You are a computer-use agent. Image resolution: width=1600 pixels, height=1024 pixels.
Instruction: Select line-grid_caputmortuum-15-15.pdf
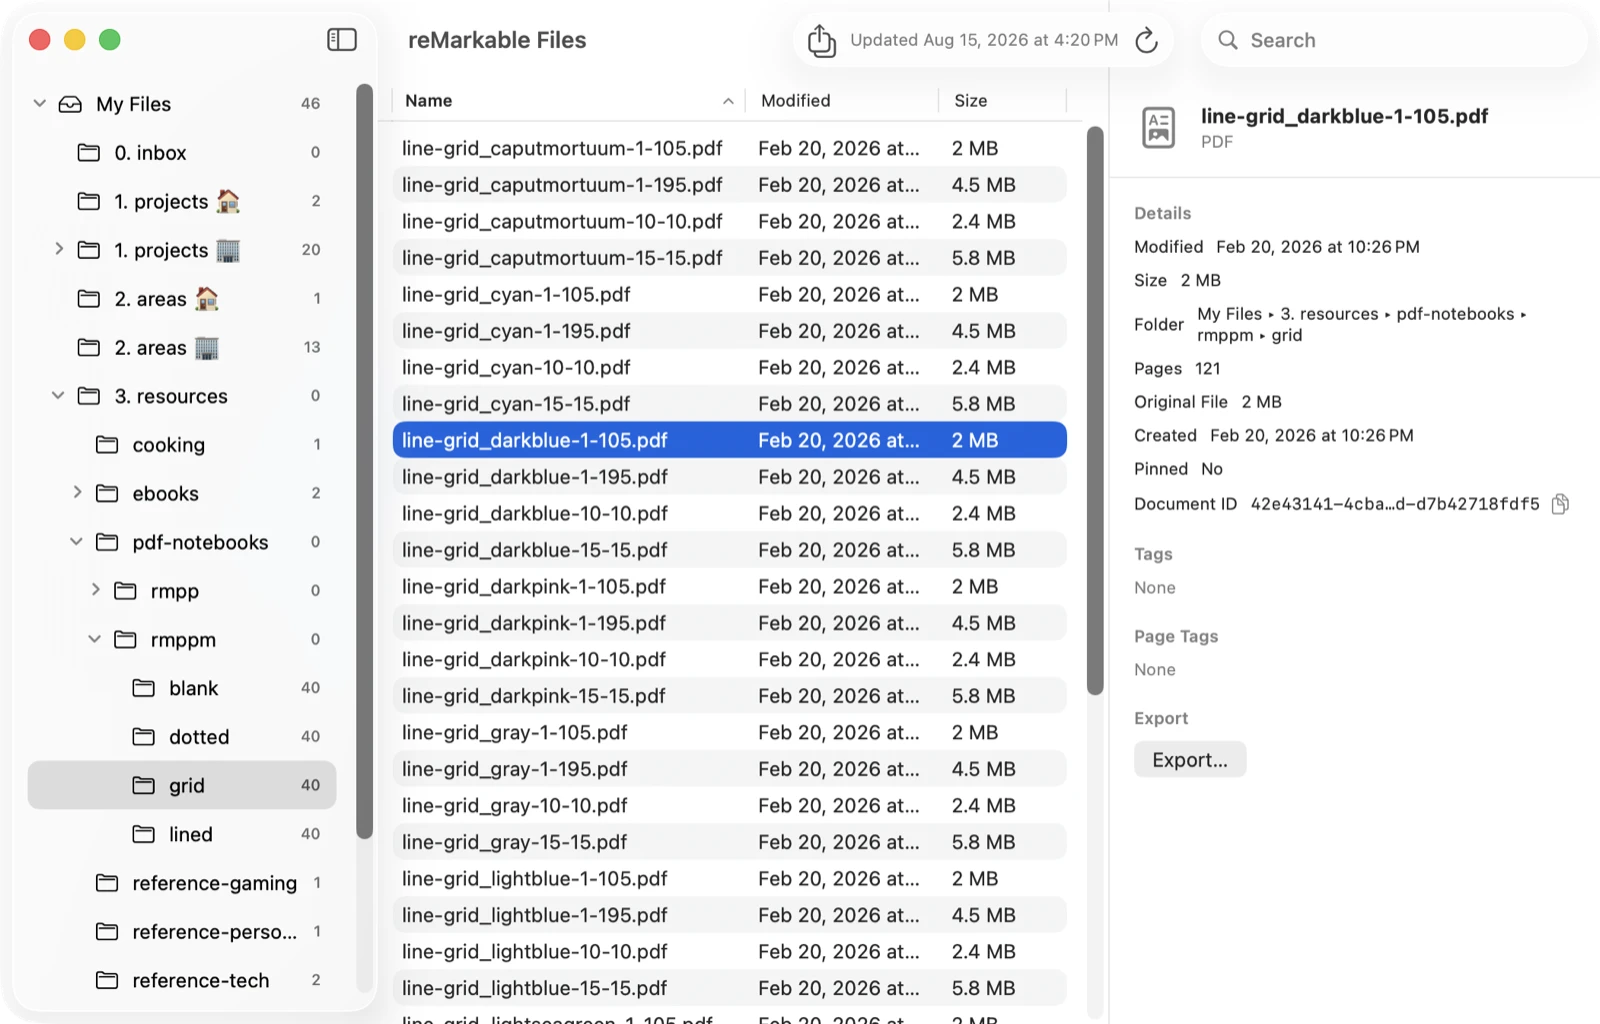(730, 258)
